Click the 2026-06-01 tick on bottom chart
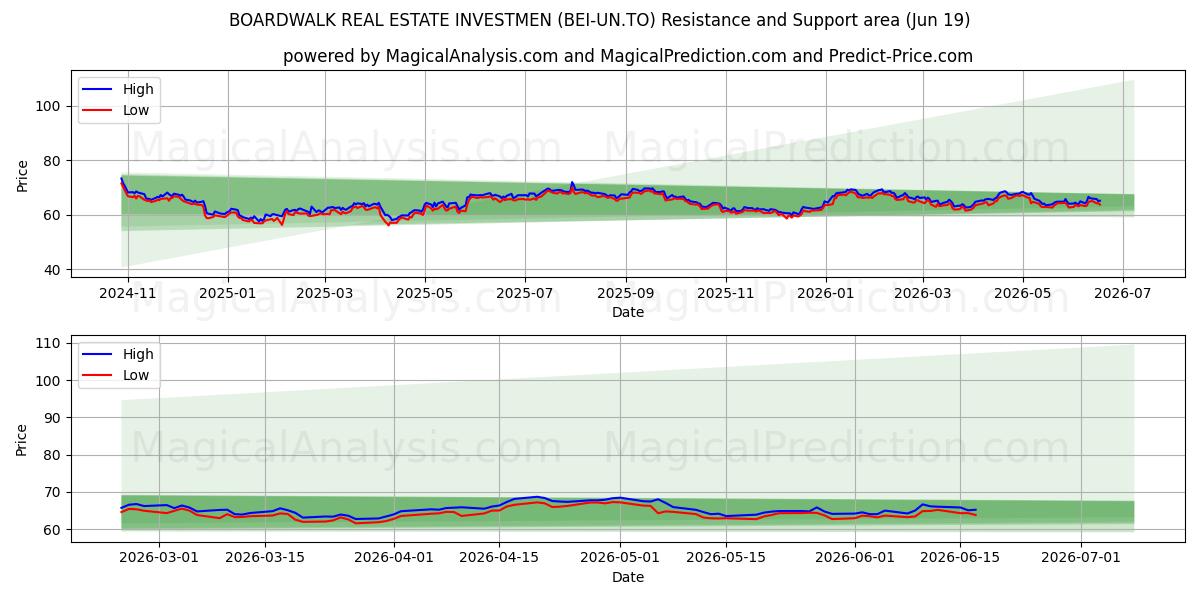The height and width of the screenshot is (600, 1200). 856,558
